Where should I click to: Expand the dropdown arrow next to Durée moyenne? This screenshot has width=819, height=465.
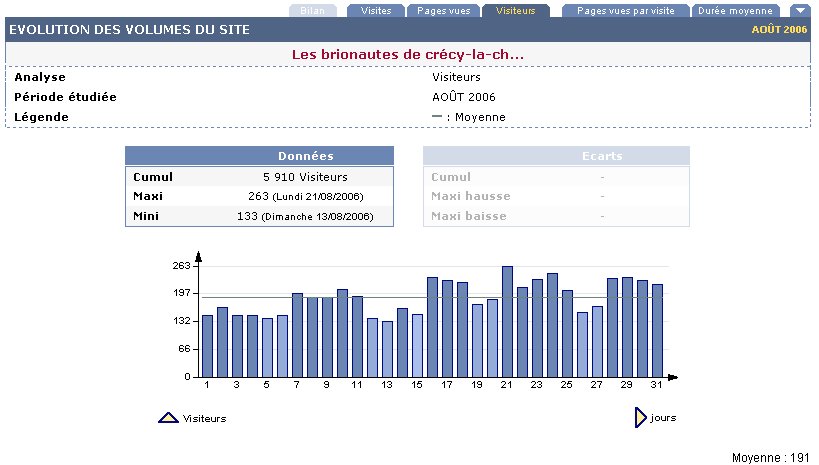coord(800,10)
